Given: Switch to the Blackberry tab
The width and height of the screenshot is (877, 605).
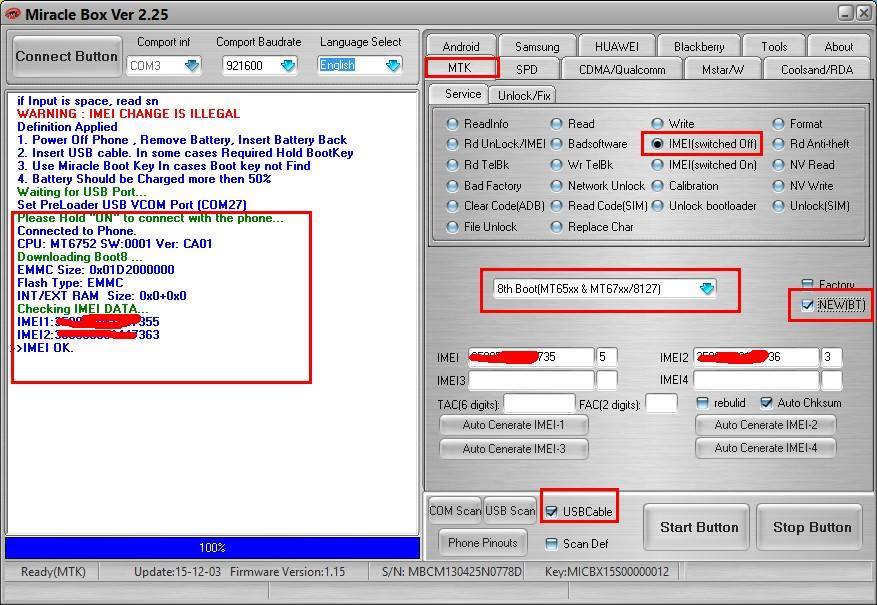Looking at the screenshot, I should point(699,46).
